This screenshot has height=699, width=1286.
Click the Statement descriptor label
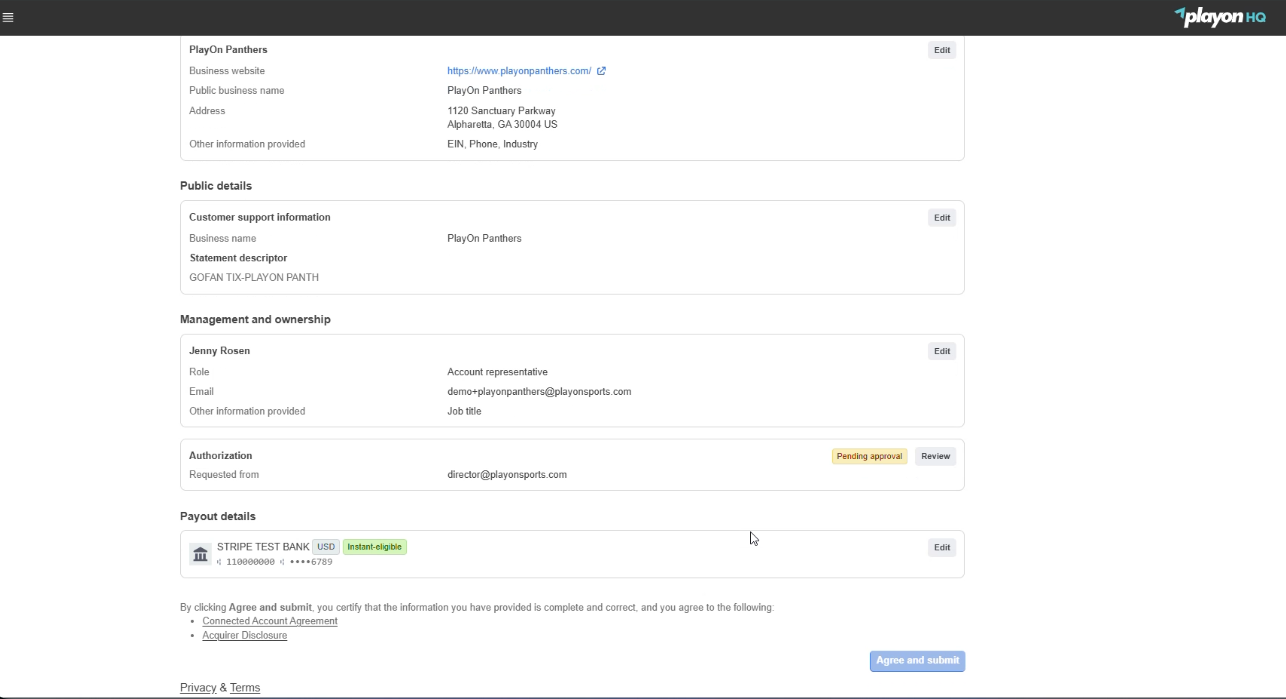(238, 258)
